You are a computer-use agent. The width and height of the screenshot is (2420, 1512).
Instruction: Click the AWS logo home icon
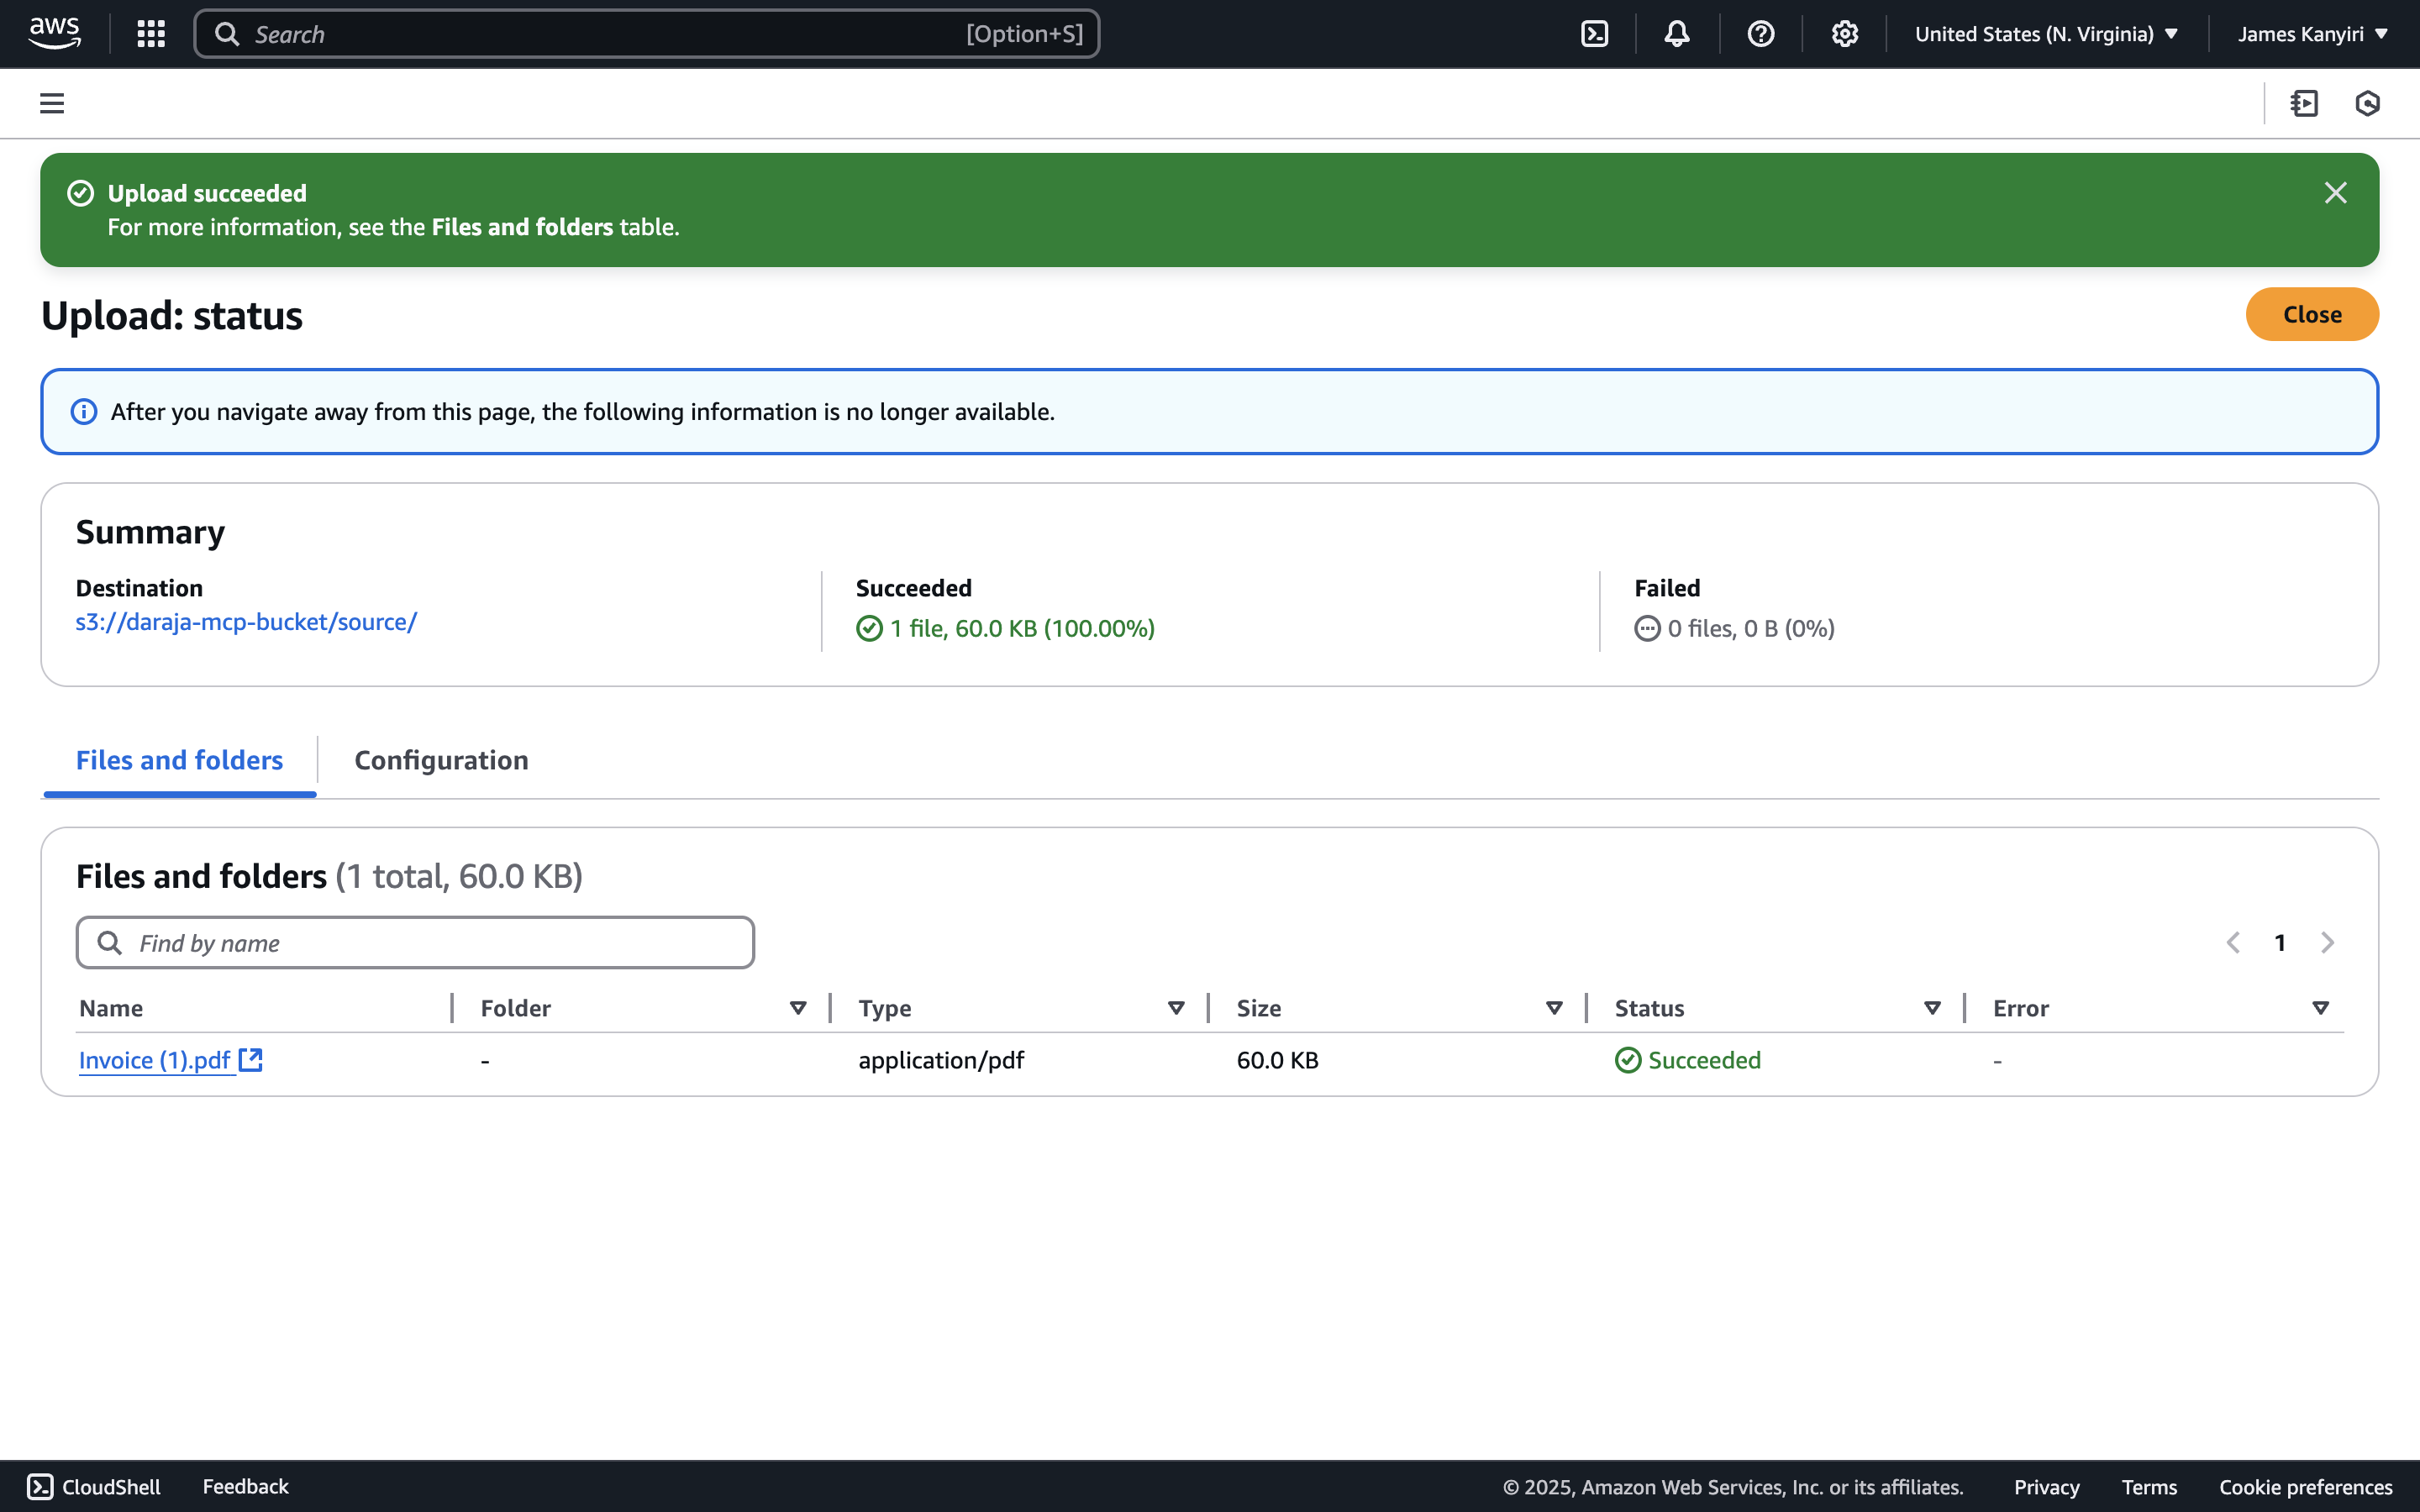tap(55, 33)
